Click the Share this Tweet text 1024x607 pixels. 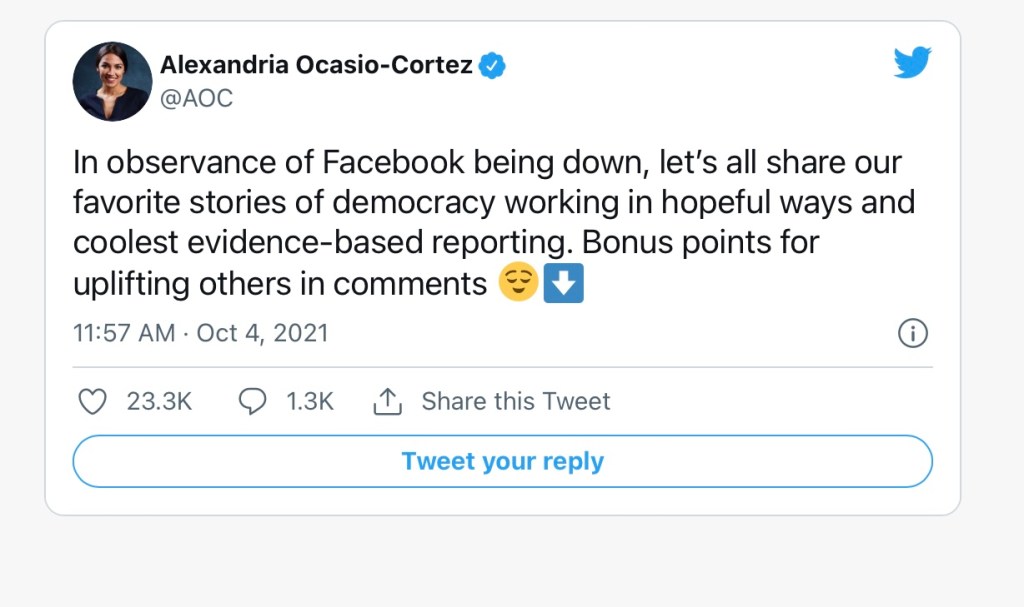coord(515,402)
